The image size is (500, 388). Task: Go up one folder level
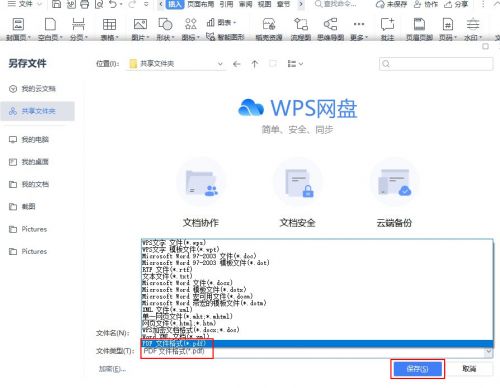[255, 64]
